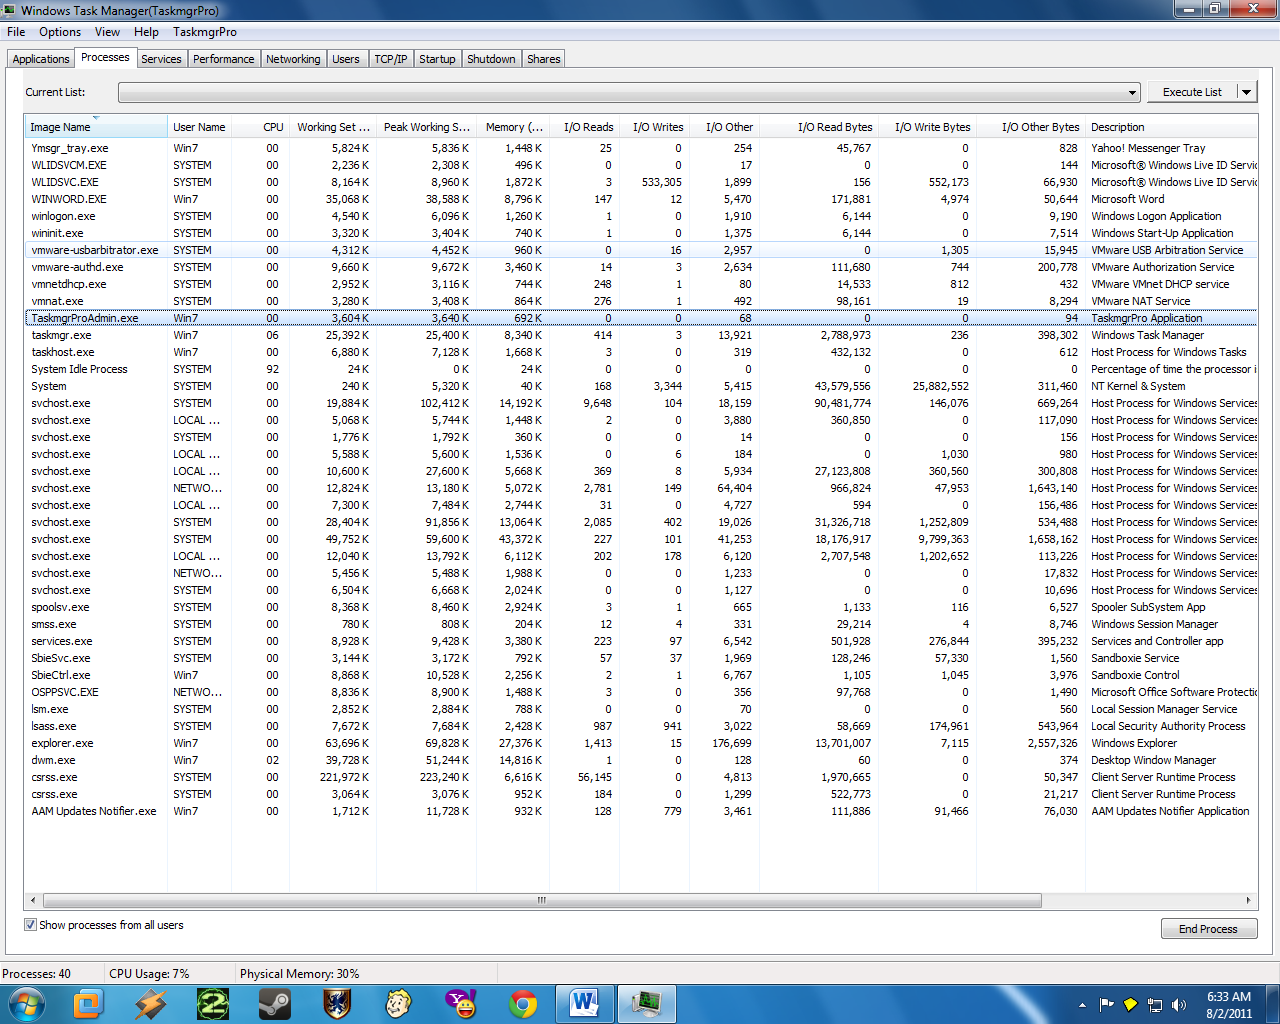Image resolution: width=1280 pixels, height=1024 pixels.
Task: Switch to the Startup tab
Action: [437, 59]
